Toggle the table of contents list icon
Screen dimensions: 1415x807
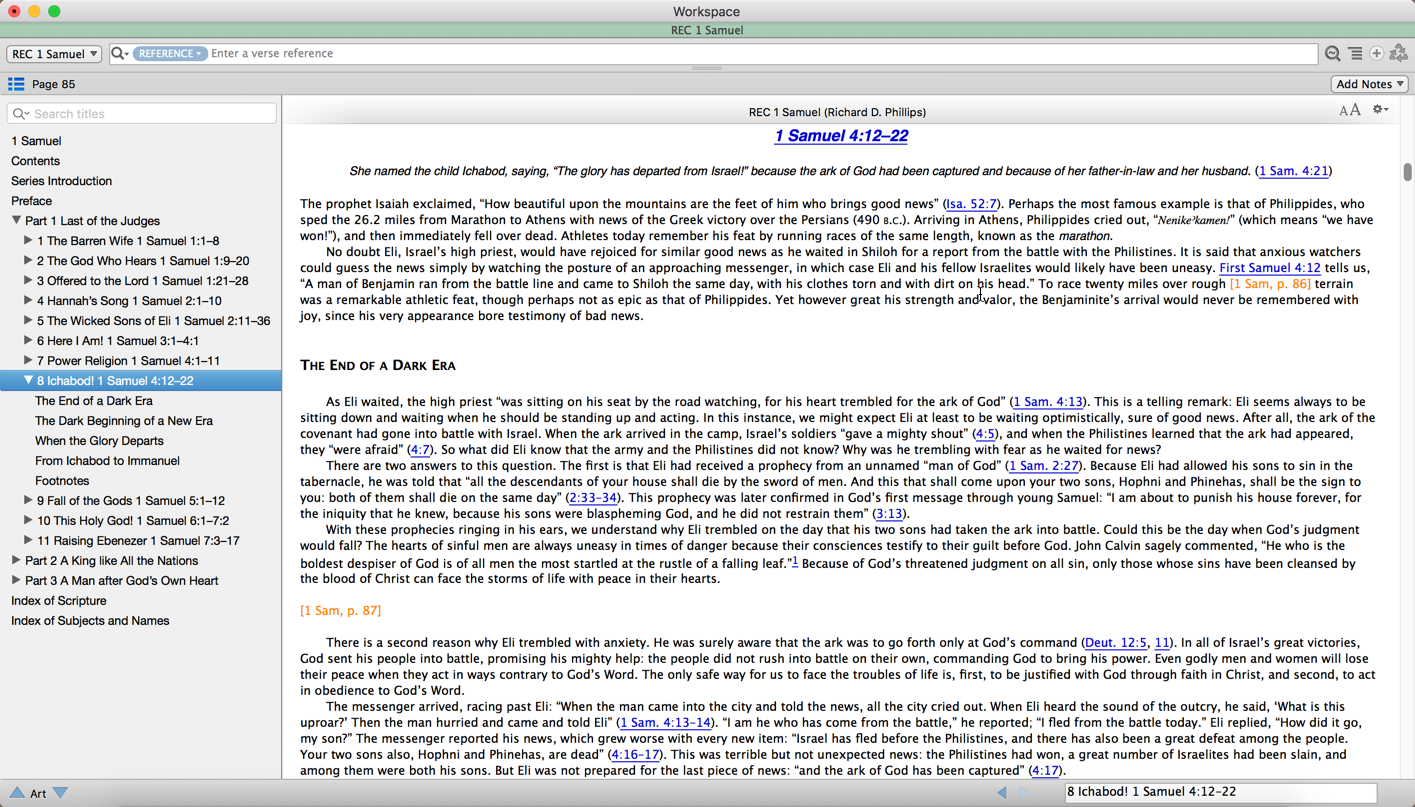(x=16, y=84)
